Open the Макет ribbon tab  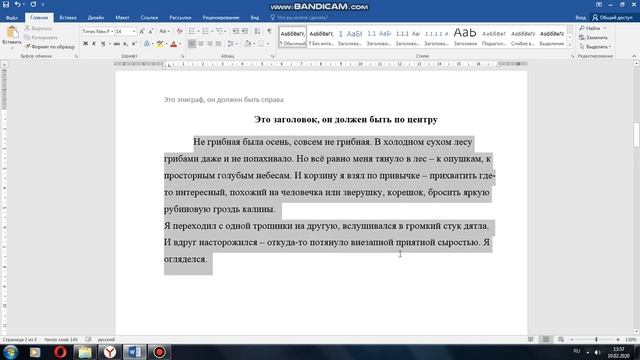(x=122, y=18)
